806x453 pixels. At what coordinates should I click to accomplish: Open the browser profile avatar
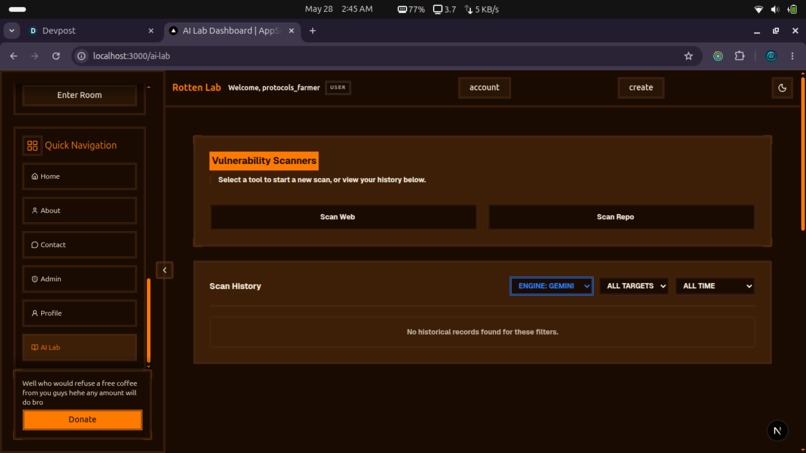[771, 56]
